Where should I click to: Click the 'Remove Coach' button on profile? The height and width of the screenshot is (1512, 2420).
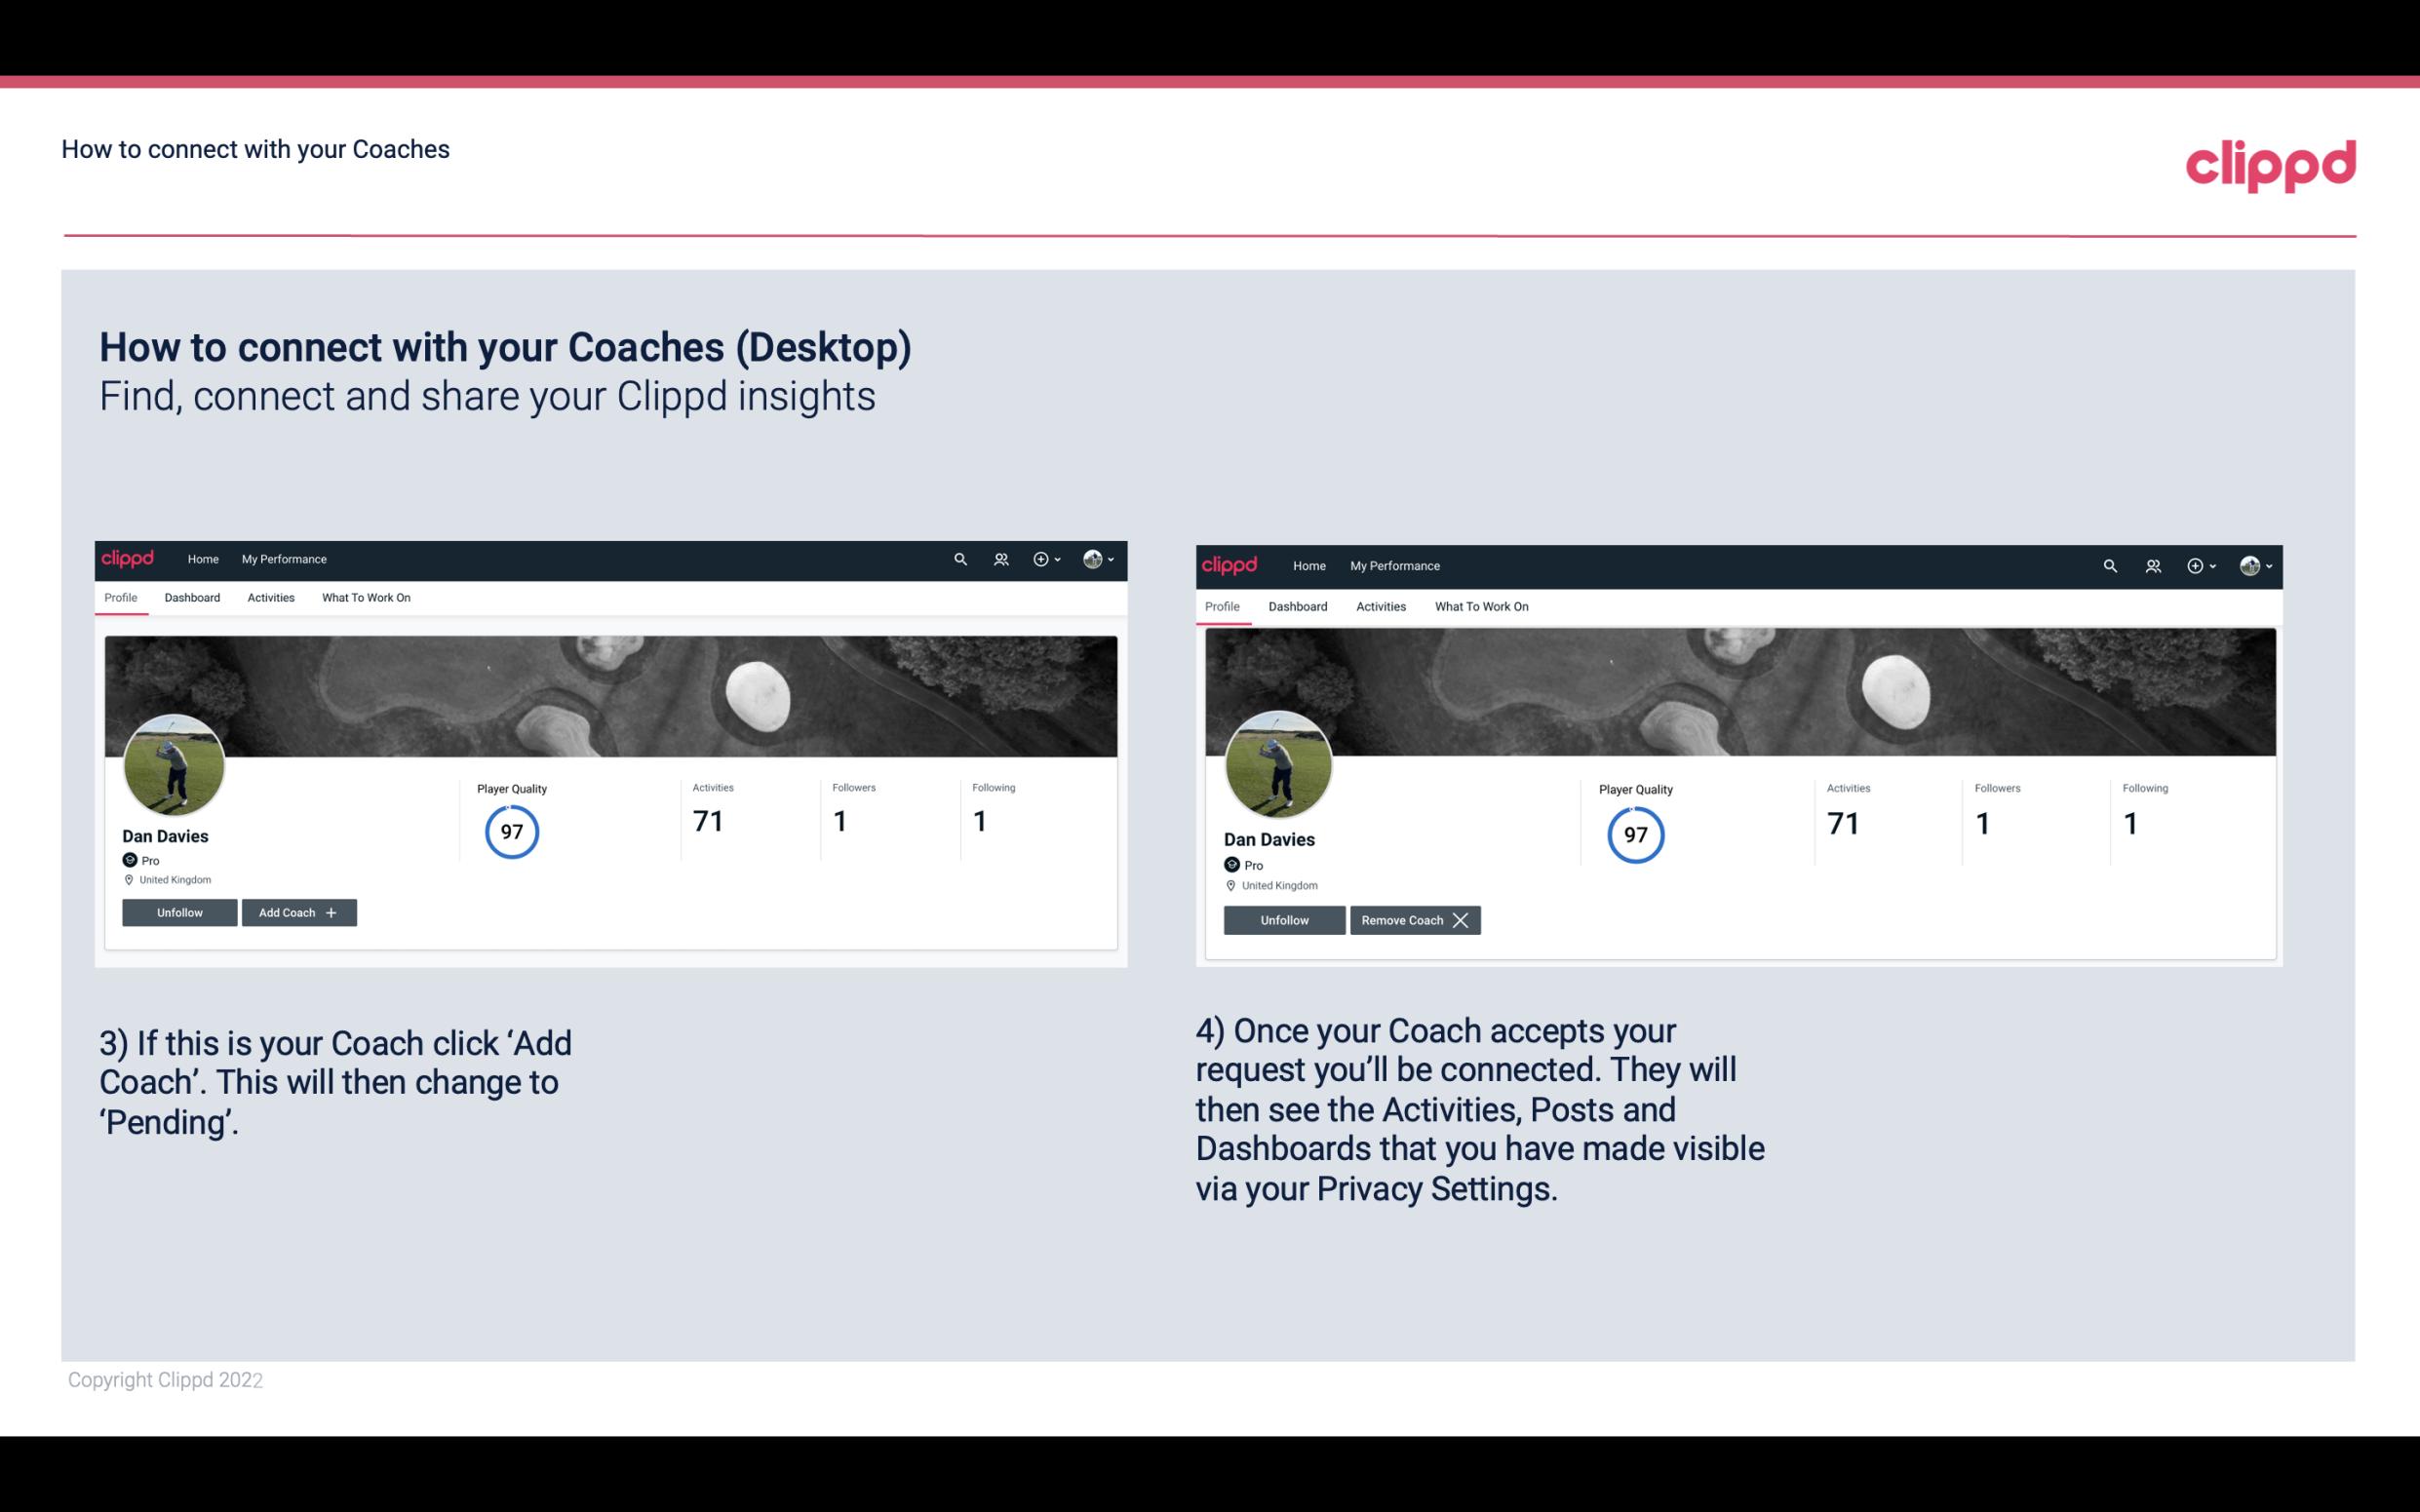click(x=1413, y=919)
